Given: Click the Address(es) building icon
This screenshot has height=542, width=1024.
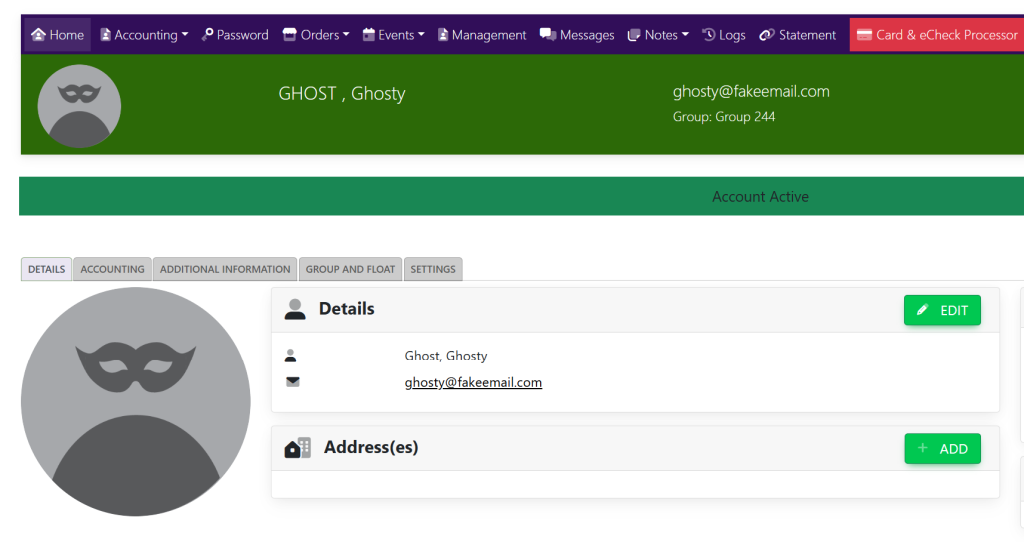Looking at the screenshot, I should (x=298, y=448).
